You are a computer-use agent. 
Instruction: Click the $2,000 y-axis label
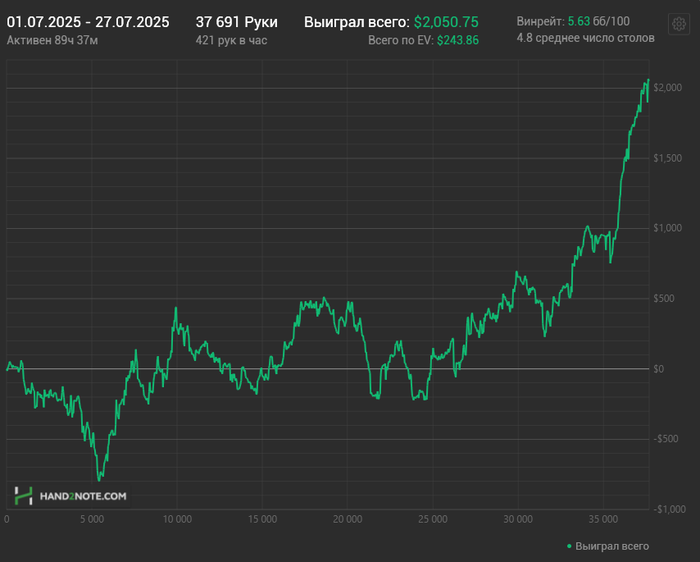(667, 87)
